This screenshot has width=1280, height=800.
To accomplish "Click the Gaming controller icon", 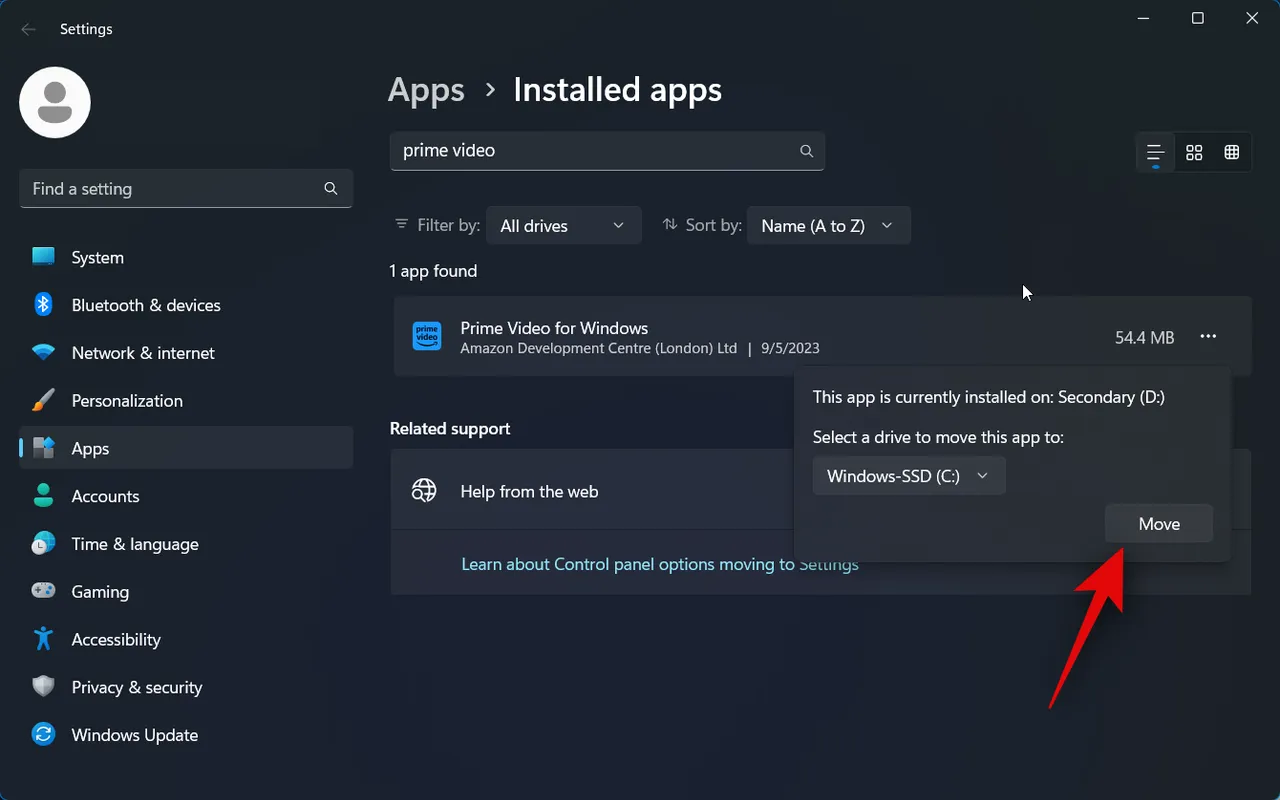I will [x=43, y=592].
